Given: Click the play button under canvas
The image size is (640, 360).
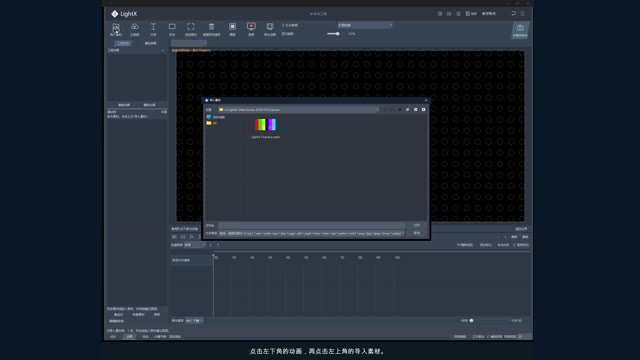Looking at the screenshot, I should (x=191, y=237).
